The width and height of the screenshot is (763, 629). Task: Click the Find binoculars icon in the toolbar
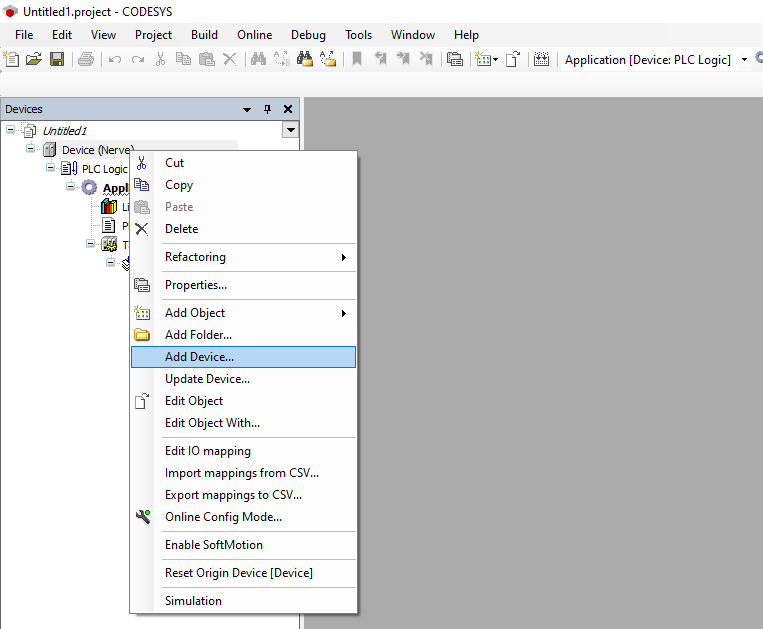coord(258,60)
